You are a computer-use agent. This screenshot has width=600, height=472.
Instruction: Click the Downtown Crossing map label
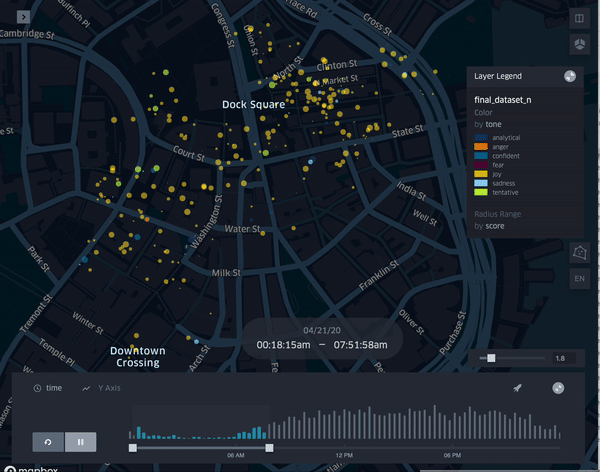coord(138,357)
